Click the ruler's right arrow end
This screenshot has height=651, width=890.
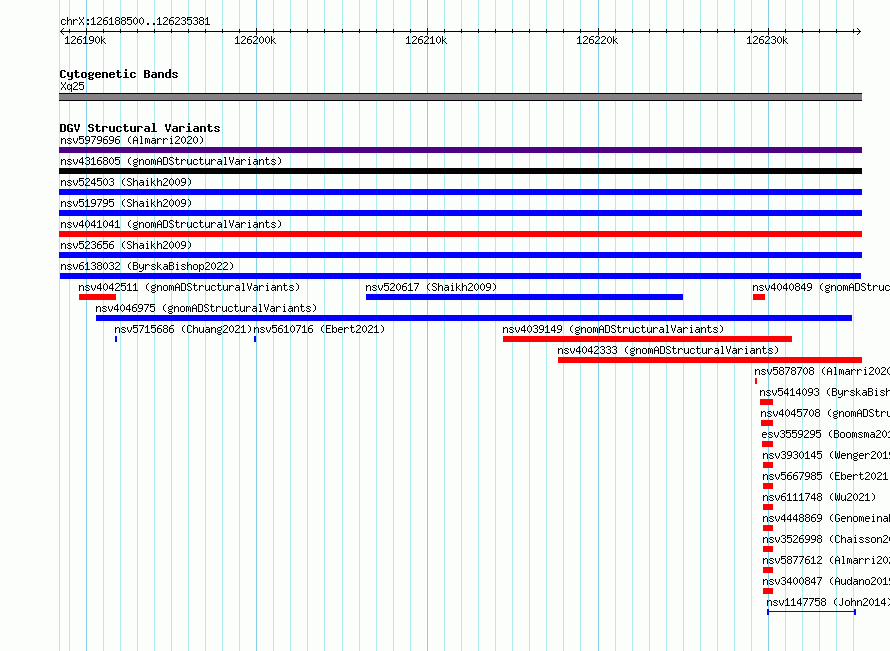tap(858, 32)
